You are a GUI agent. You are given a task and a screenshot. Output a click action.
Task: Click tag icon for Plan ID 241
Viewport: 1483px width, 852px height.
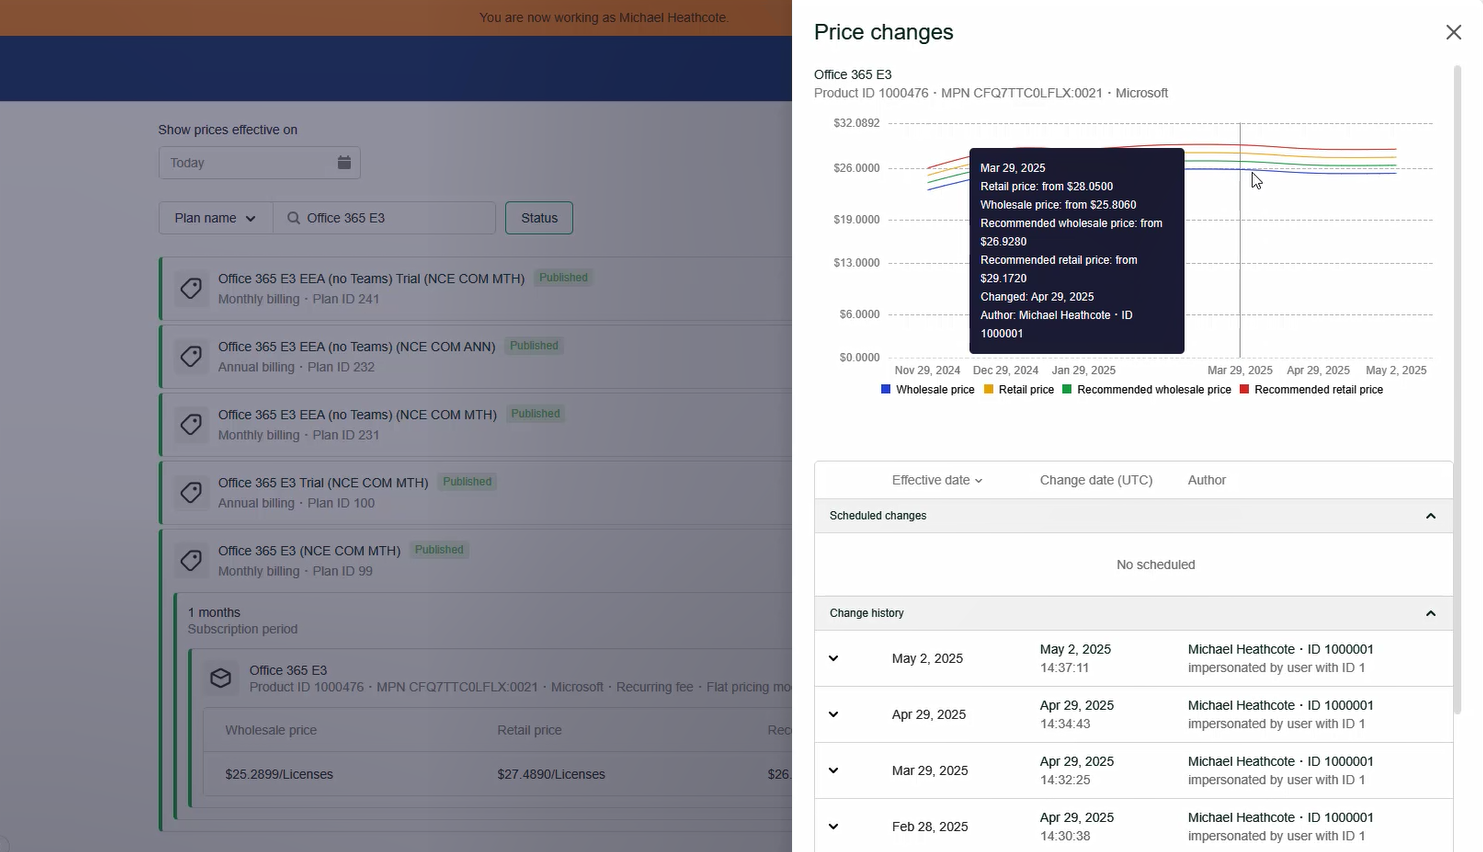pyautogui.click(x=190, y=289)
